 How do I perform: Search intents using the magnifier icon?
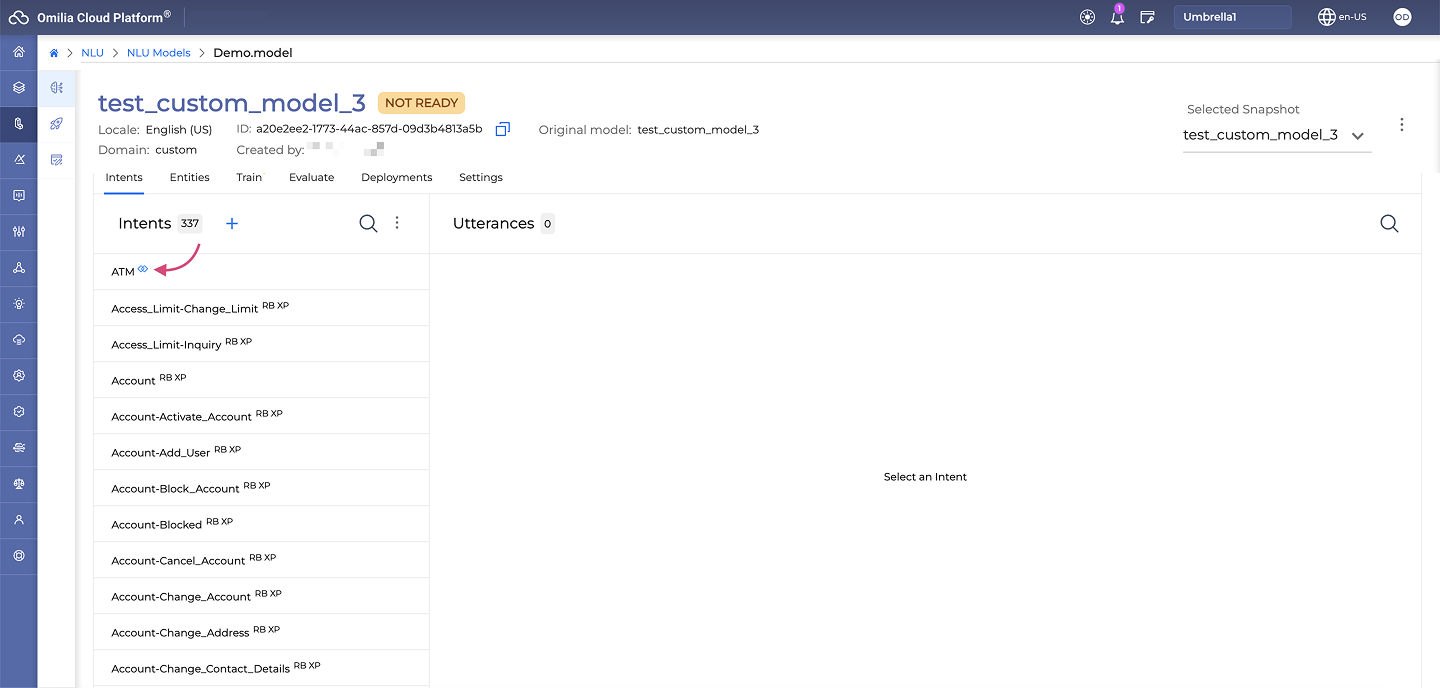(x=368, y=223)
